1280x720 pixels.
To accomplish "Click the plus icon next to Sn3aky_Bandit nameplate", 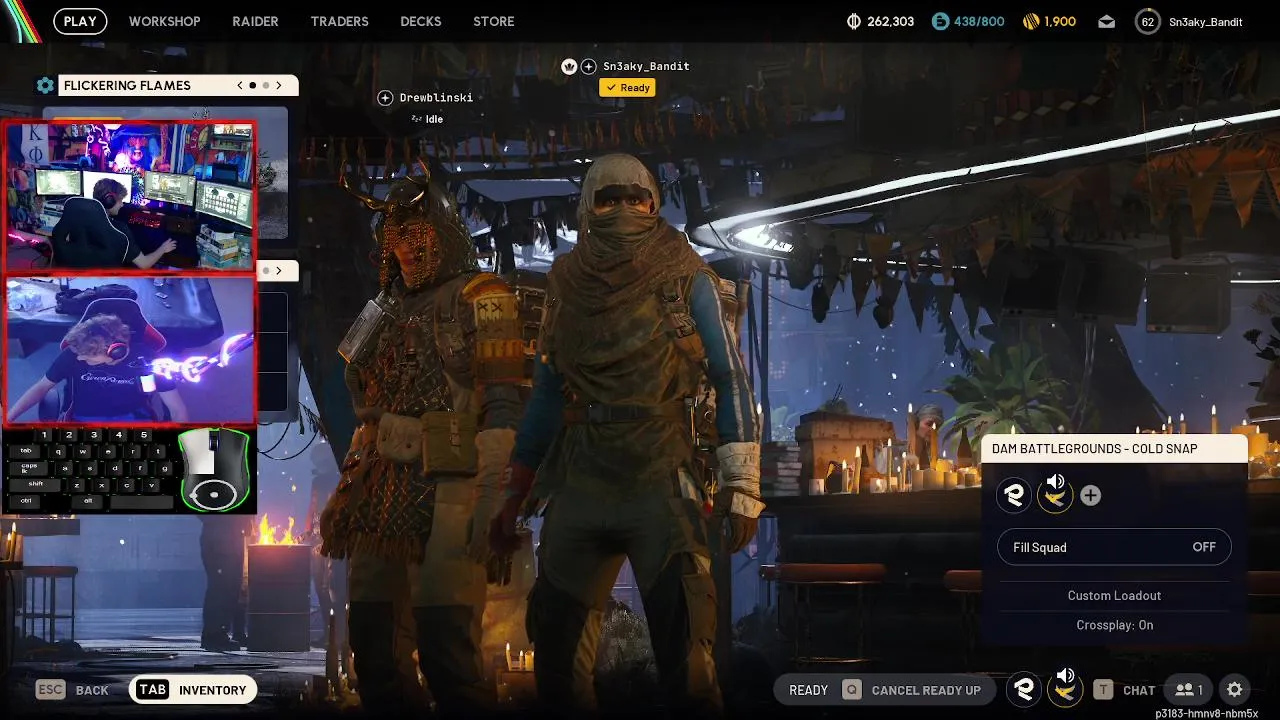I will coord(589,66).
